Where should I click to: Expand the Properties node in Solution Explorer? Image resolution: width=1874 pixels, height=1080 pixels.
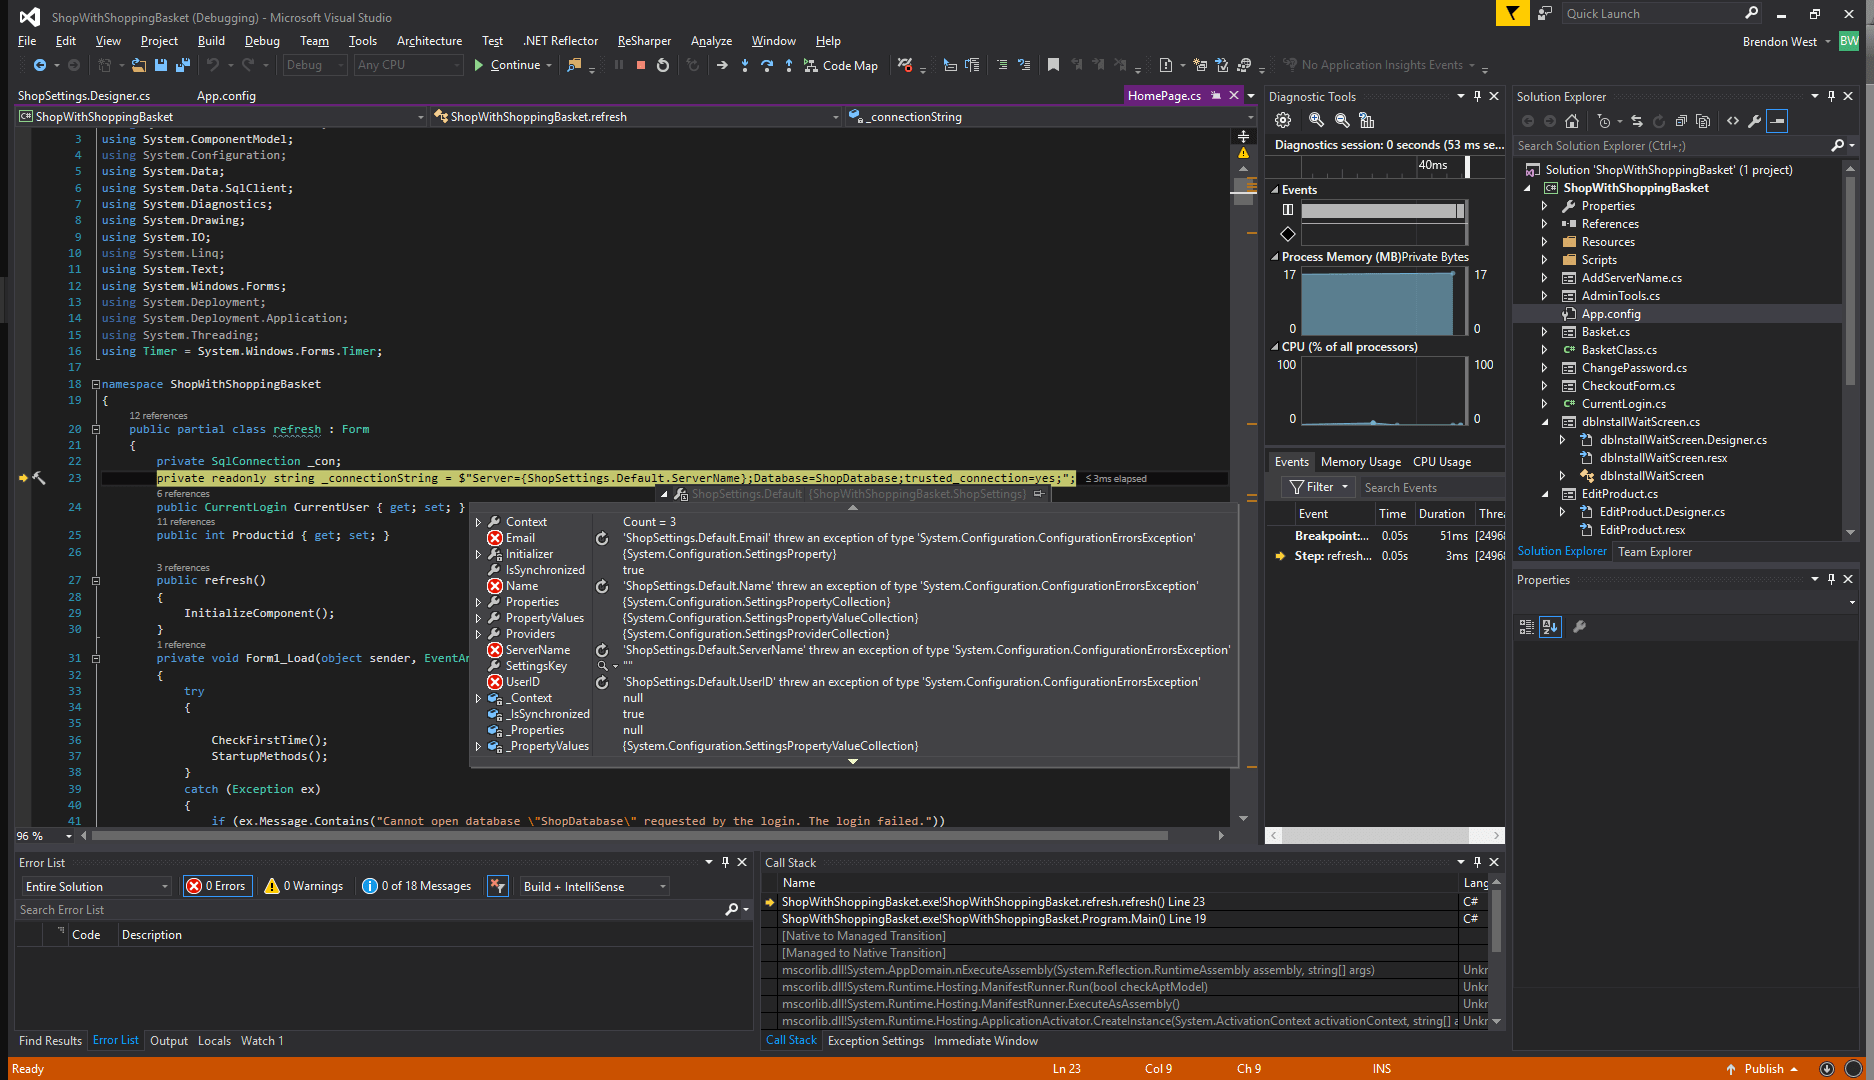click(1545, 206)
